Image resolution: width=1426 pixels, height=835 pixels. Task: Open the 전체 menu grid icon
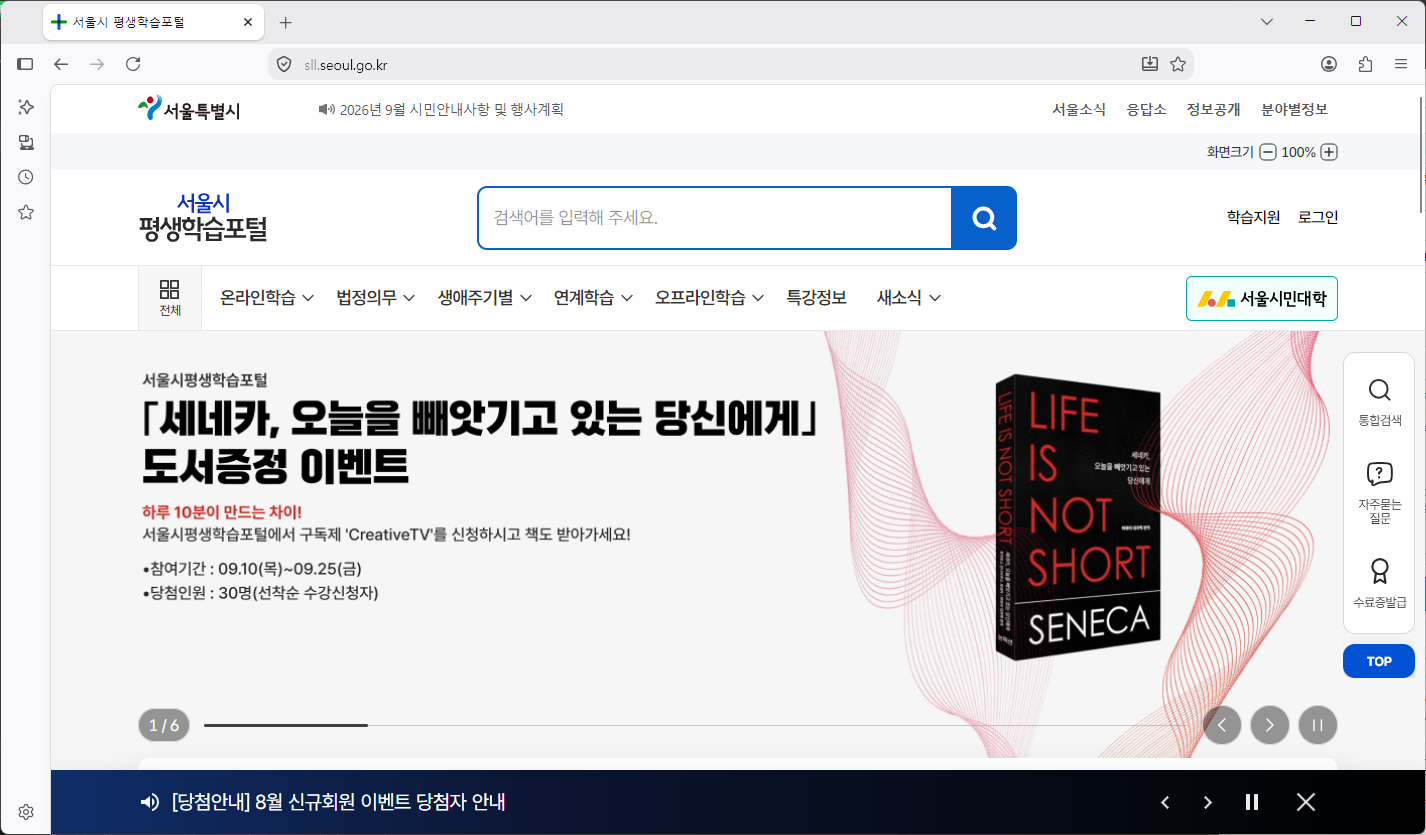170,298
